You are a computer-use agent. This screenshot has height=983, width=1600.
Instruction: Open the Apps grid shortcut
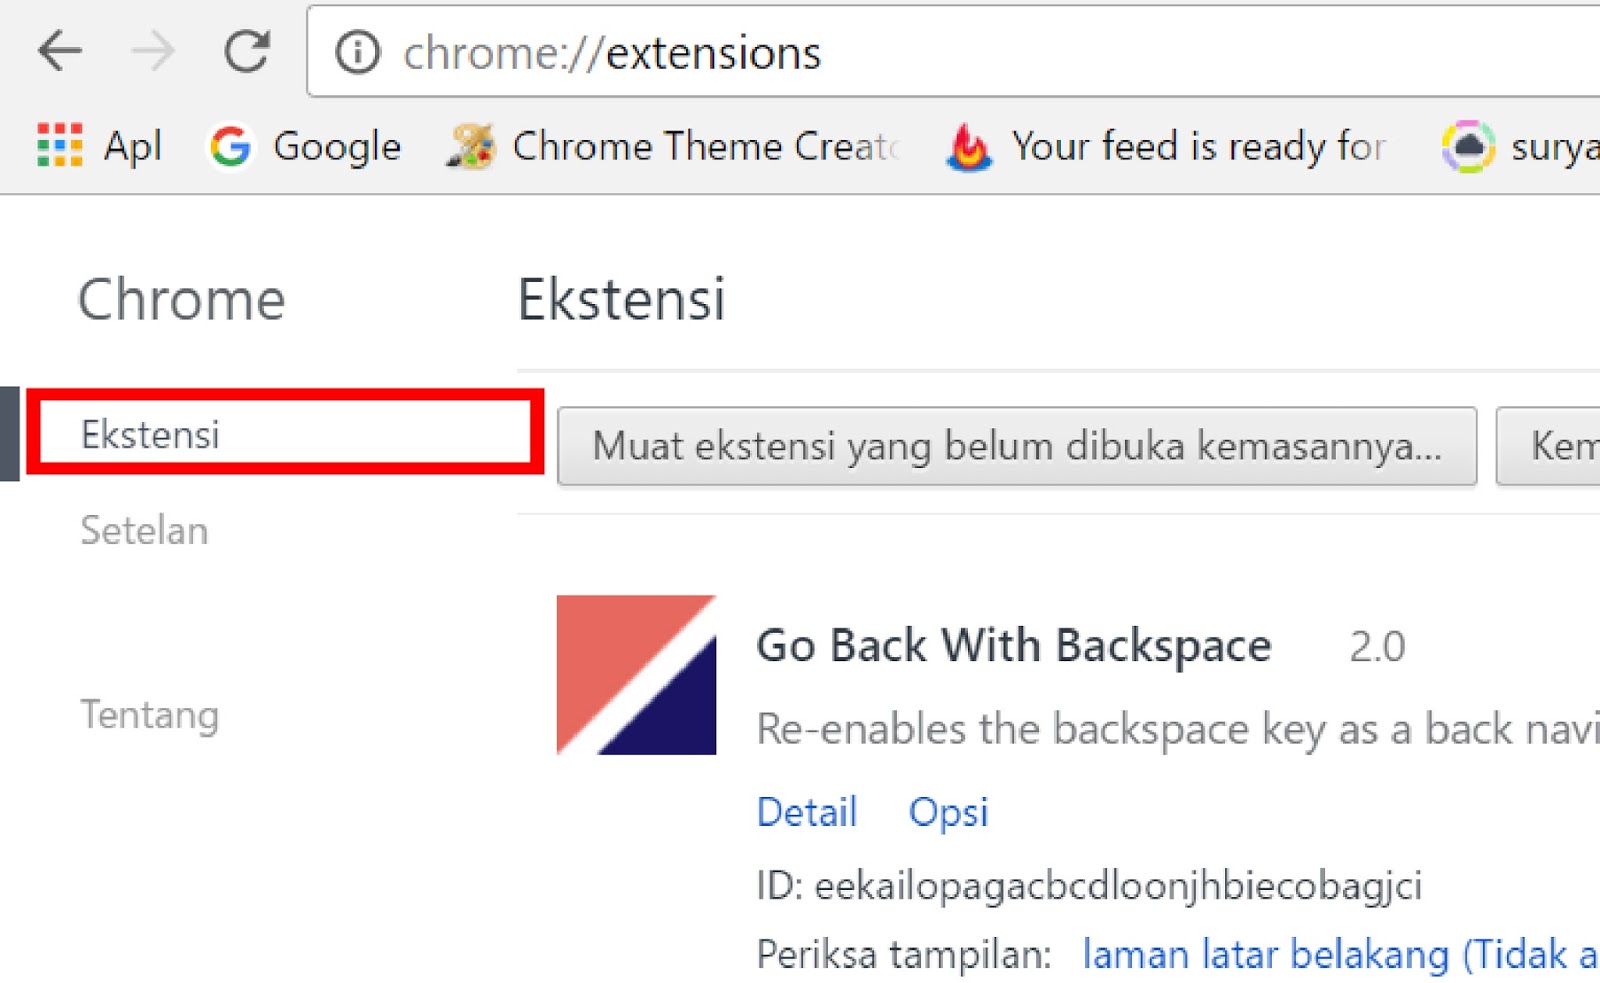click(x=60, y=146)
